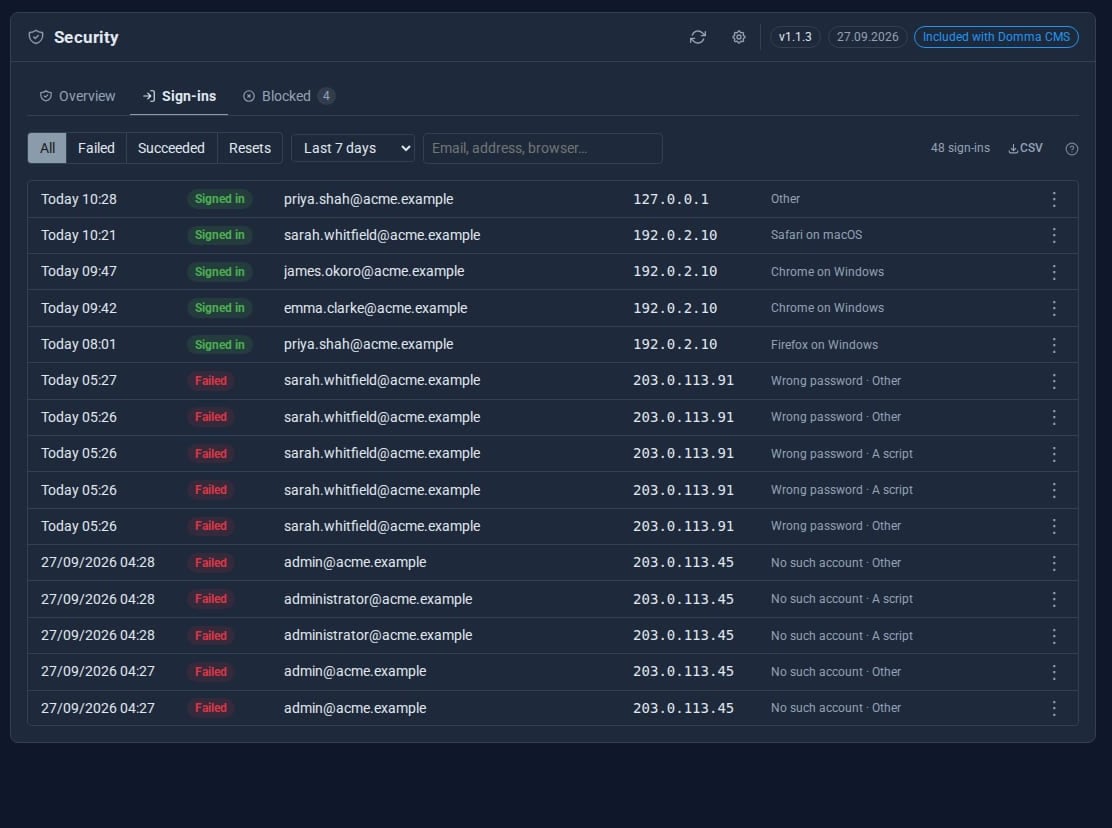Show All sign-ins filter
This screenshot has height=828, width=1112.
(x=48, y=148)
